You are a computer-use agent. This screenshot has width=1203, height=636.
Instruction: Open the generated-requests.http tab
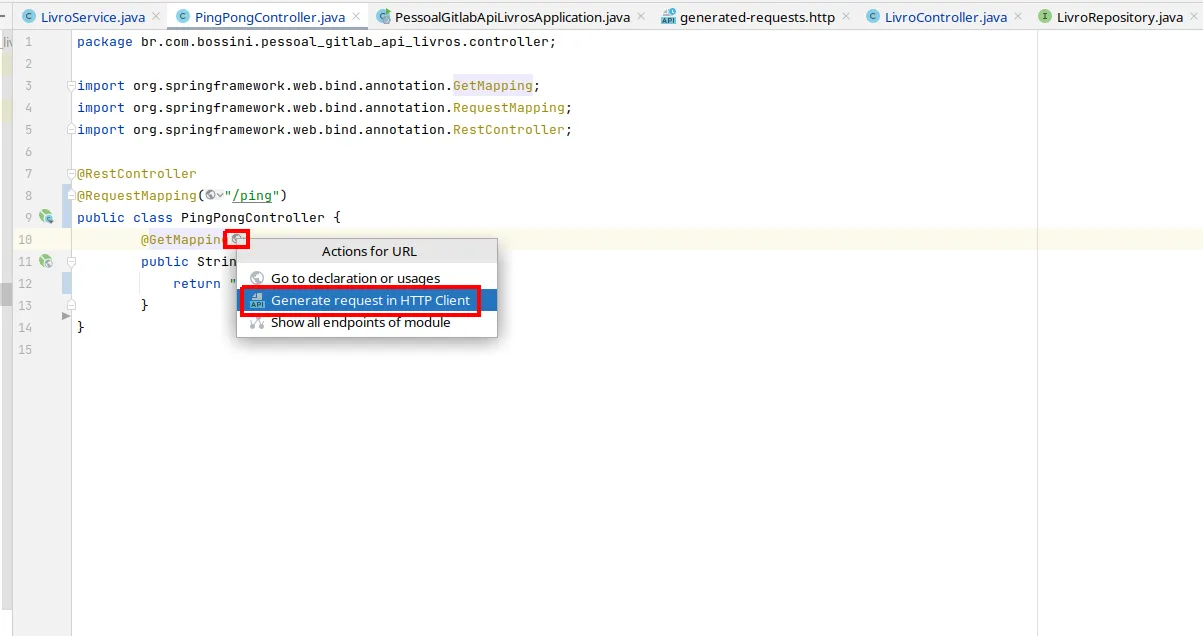click(757, 17)
